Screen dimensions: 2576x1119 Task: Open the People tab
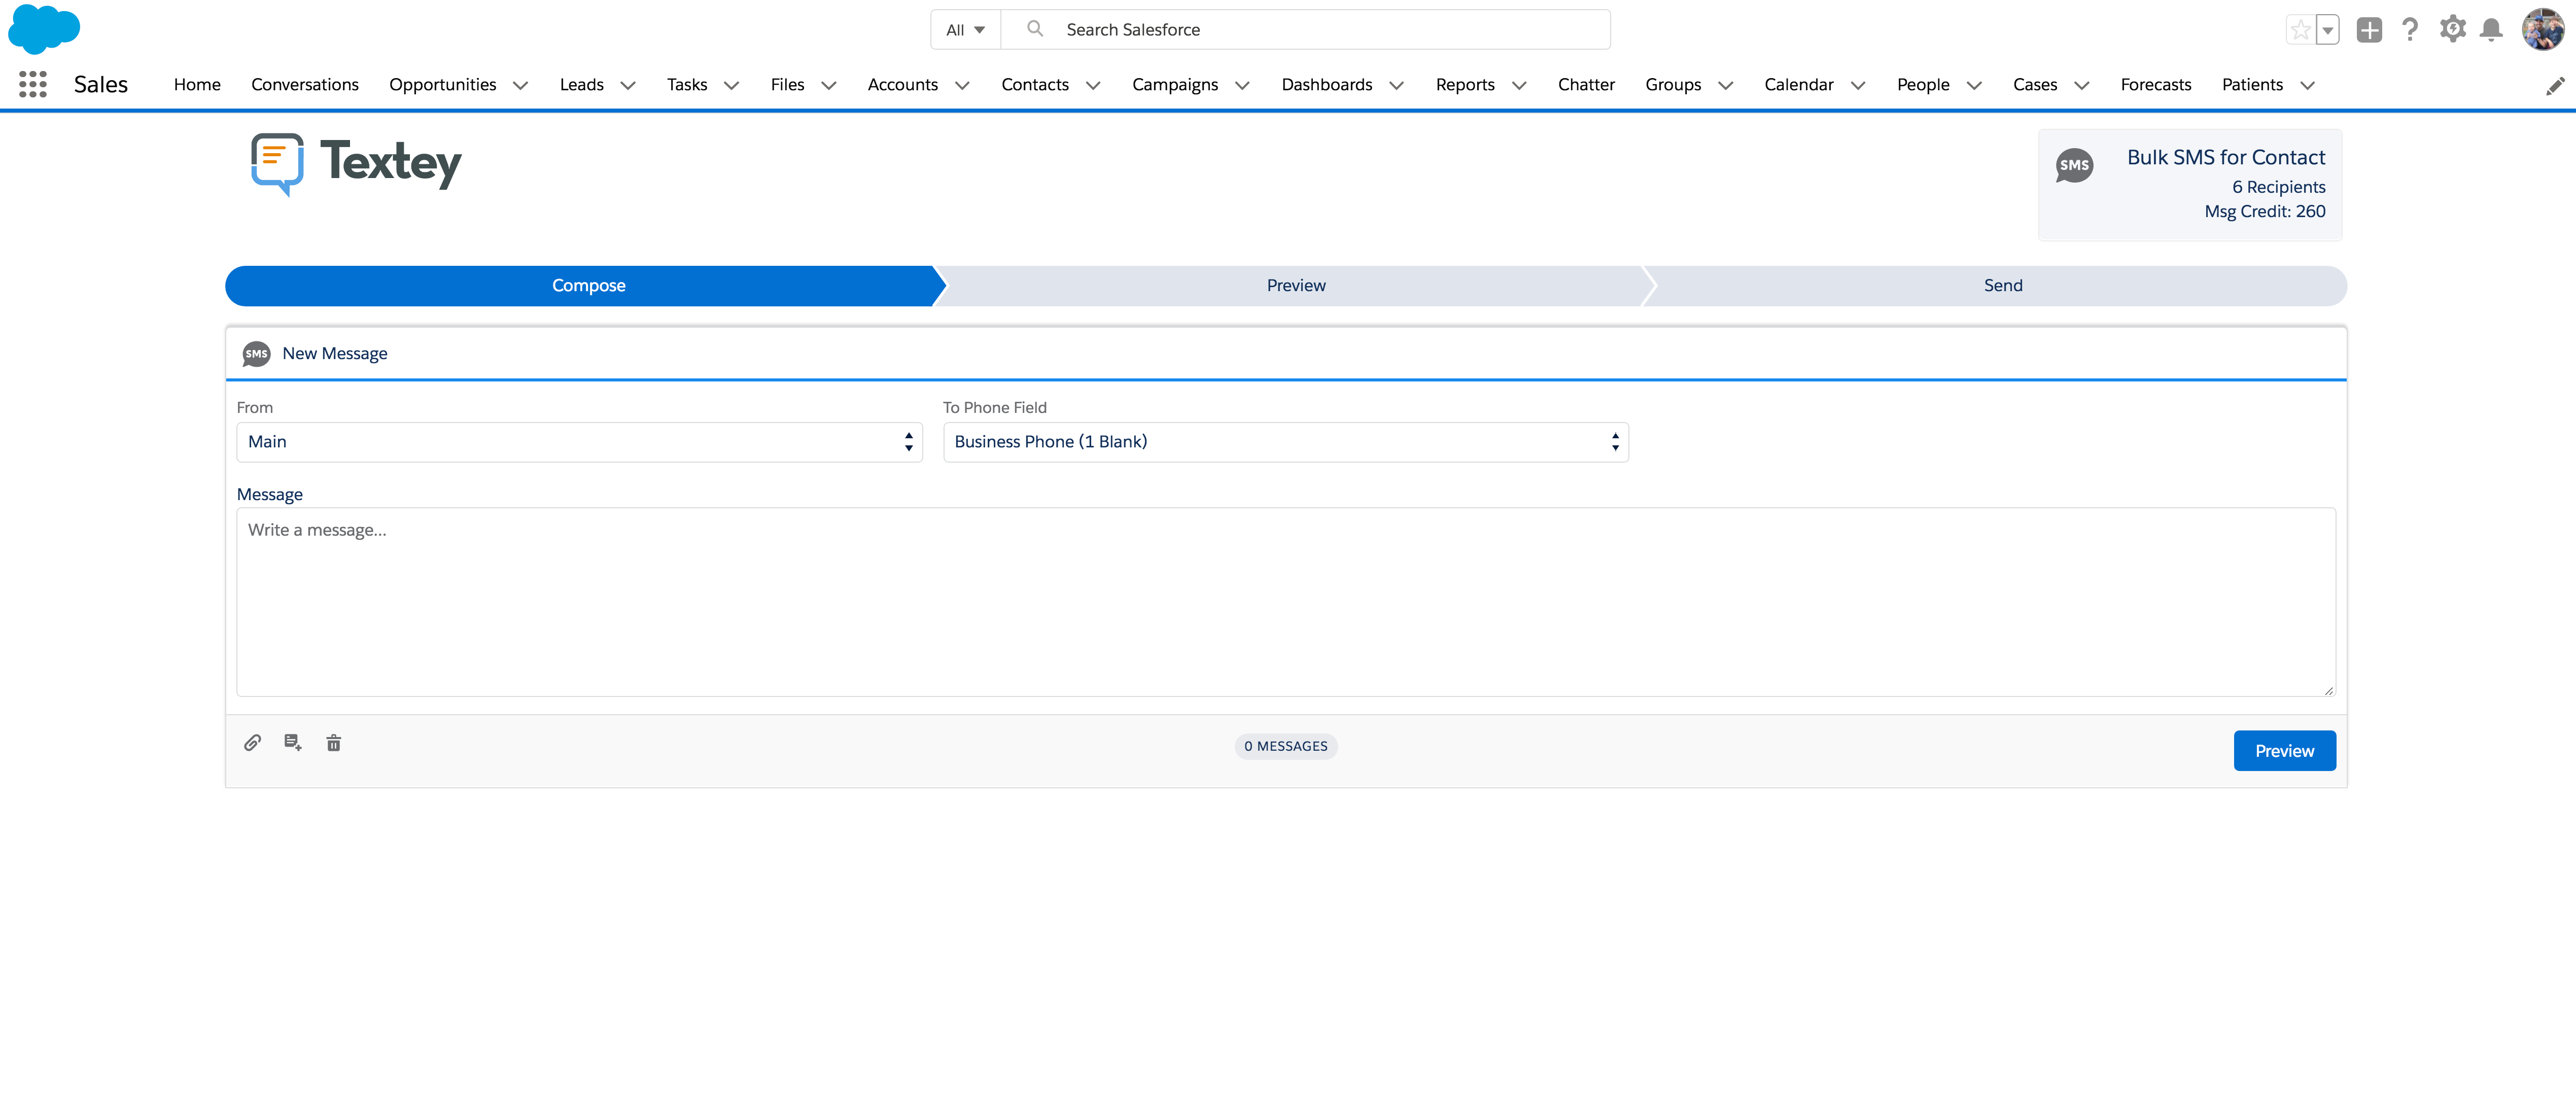click(x=1923, y=85)
